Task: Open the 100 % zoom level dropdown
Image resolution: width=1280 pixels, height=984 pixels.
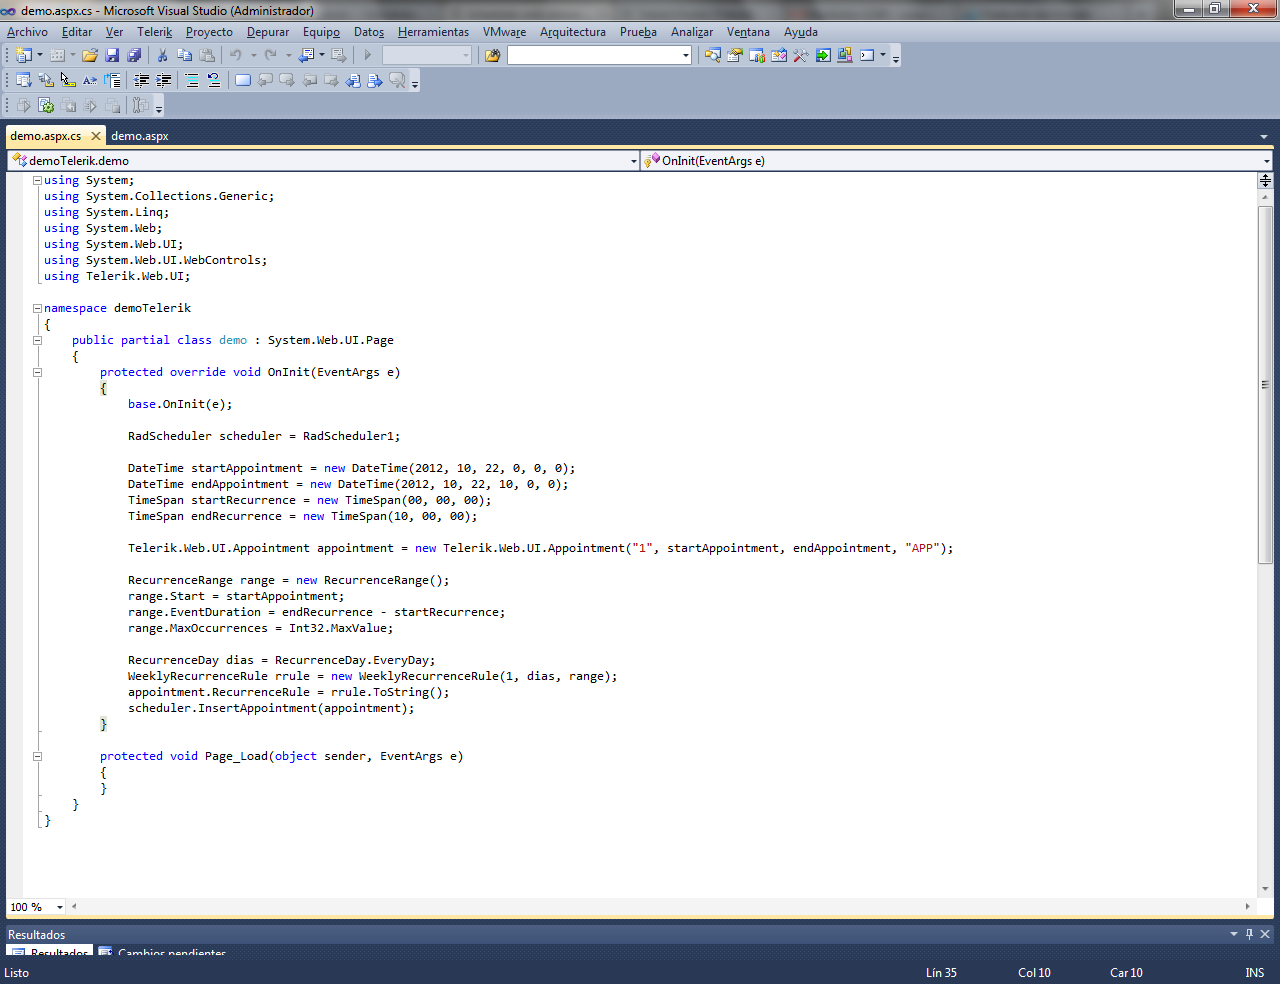Action: pyautogui.click(x=60, y=907)
